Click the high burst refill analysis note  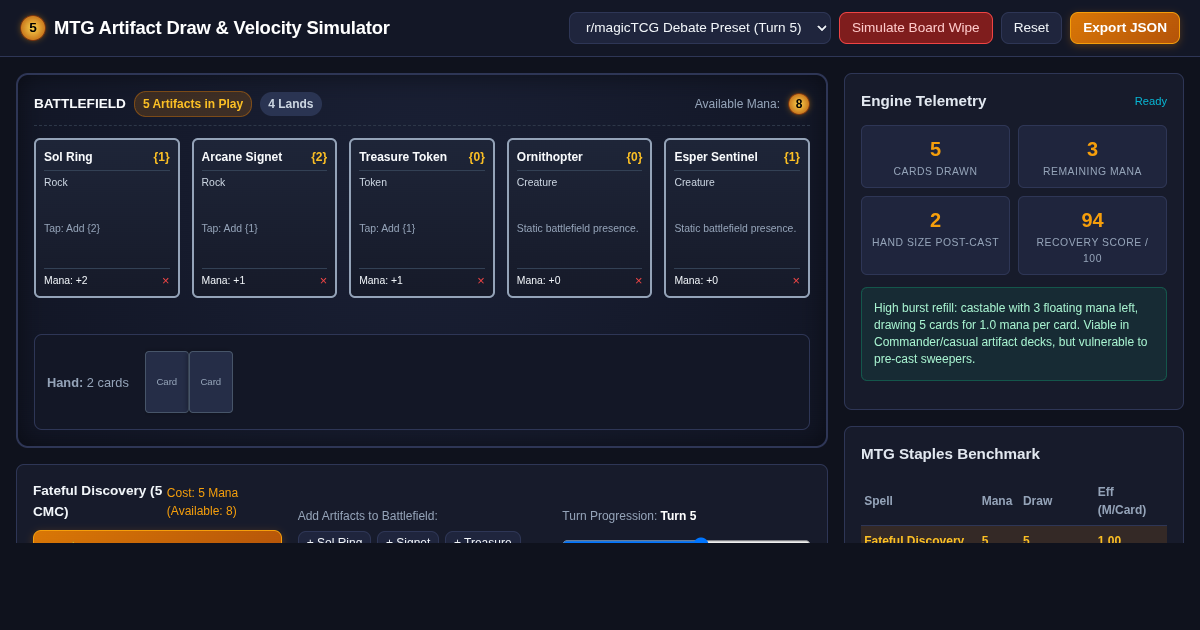1014,334
